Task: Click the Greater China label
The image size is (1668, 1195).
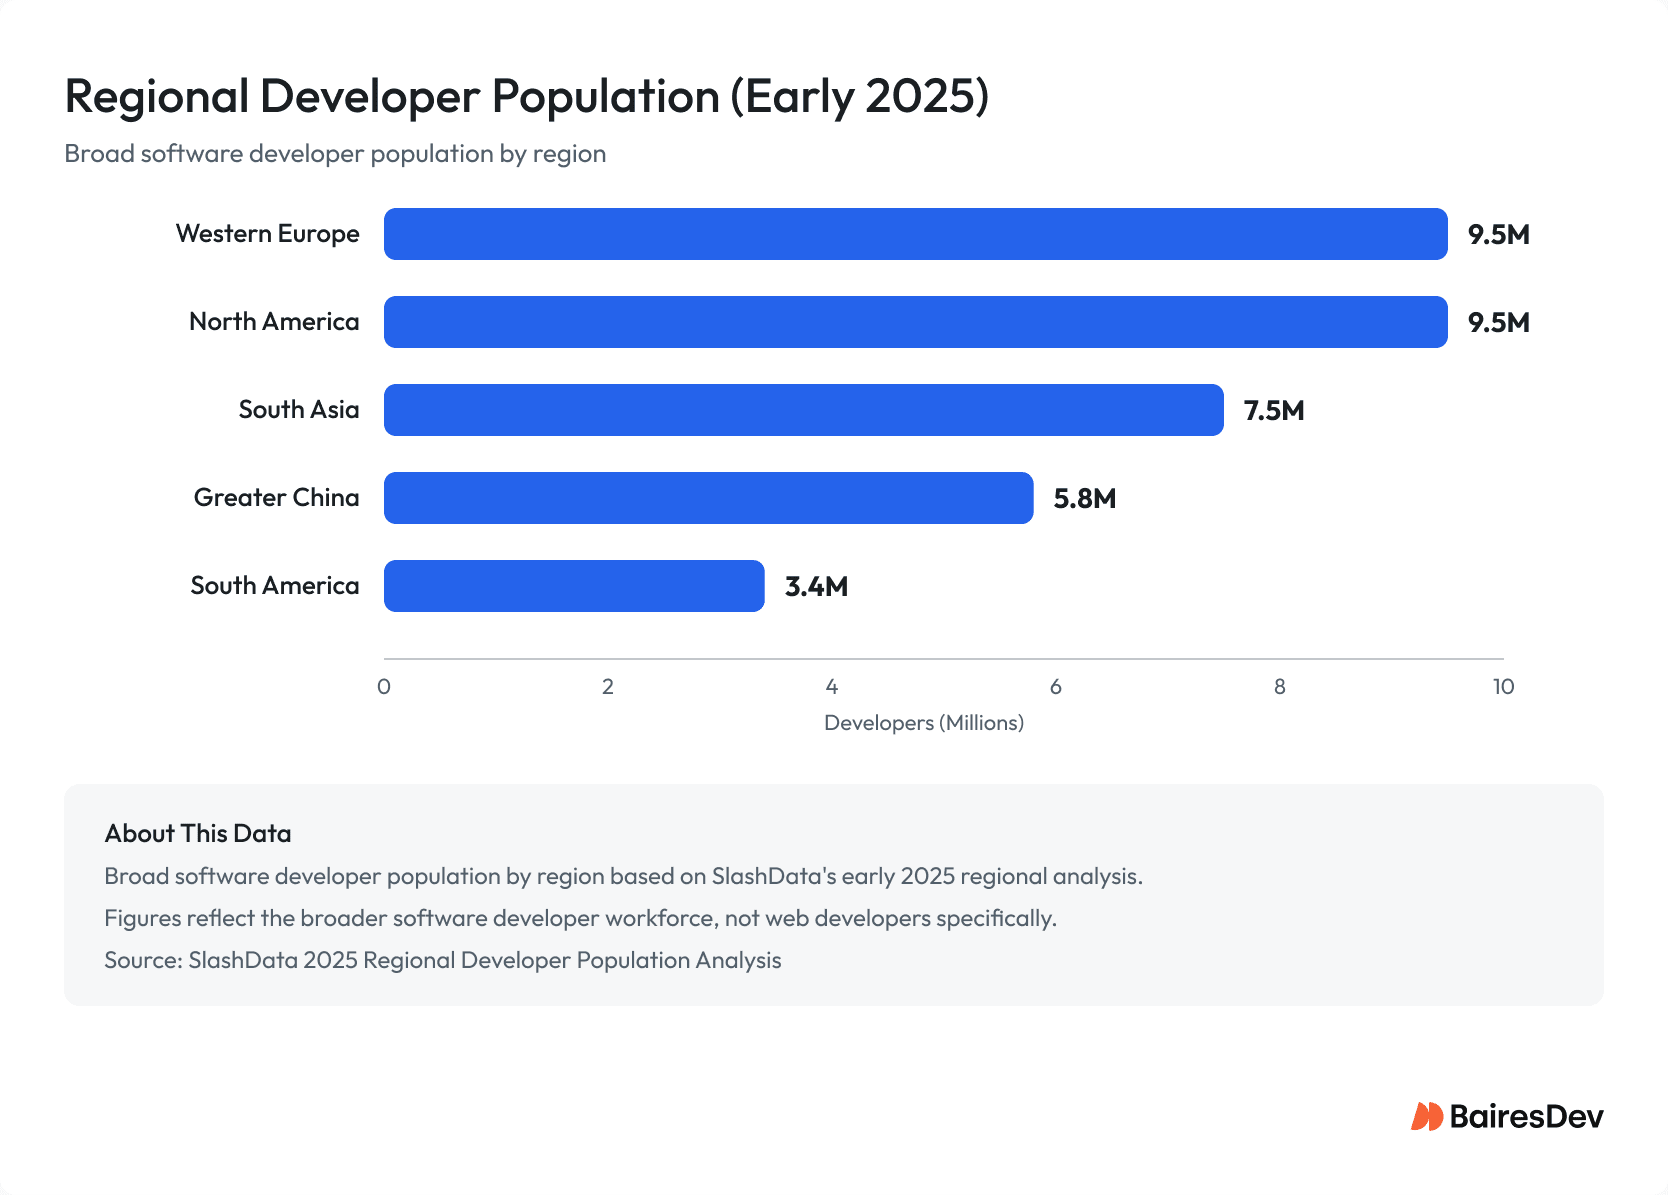Action: click(x=277, y=497)
